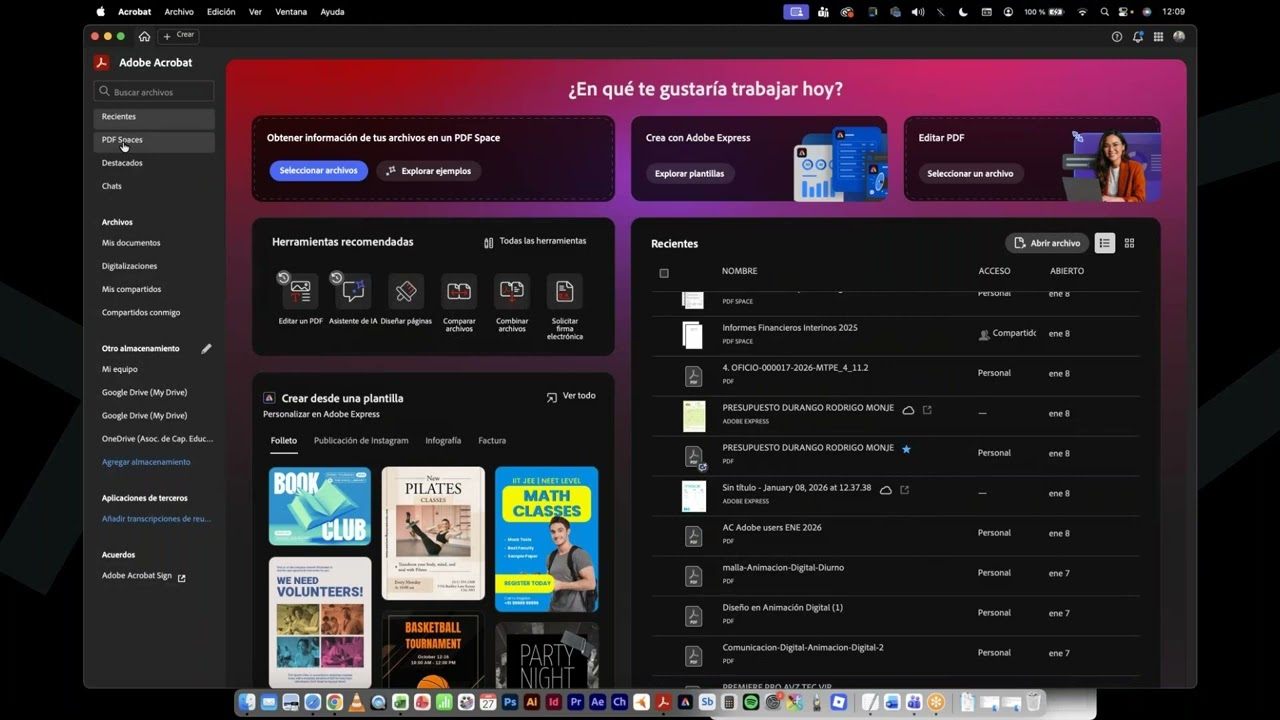This screenshot has height=720, width=1280.
Task: Tick the select-all checkbox in Recientes header
Action: pyautogui.click(x=664, y=273)
